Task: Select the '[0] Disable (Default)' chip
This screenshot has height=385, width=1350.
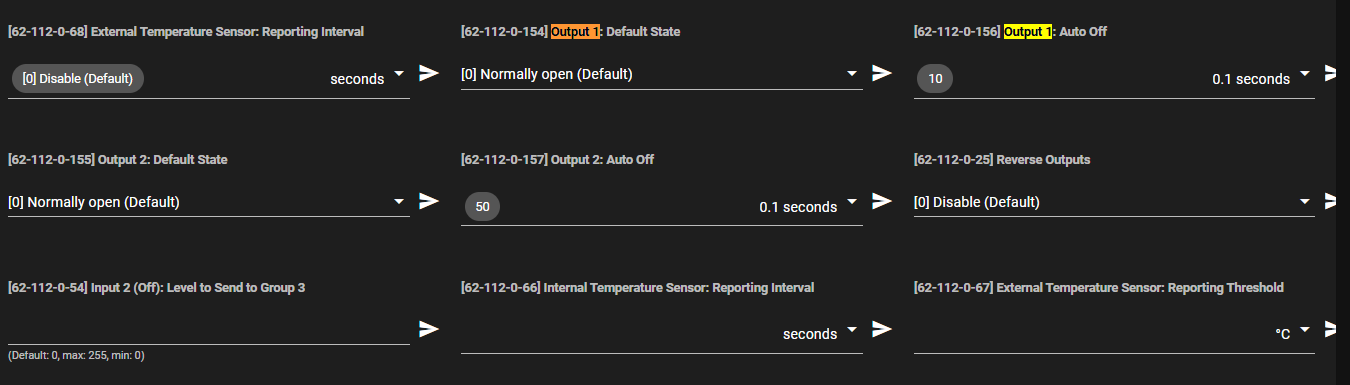Action: tap(78, 79)
